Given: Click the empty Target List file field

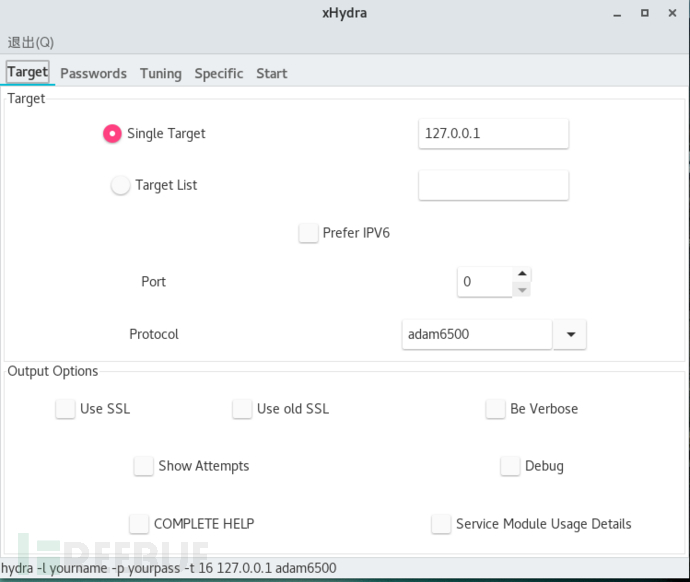Looking at the screenshot, I should click(x=493, y=185).
